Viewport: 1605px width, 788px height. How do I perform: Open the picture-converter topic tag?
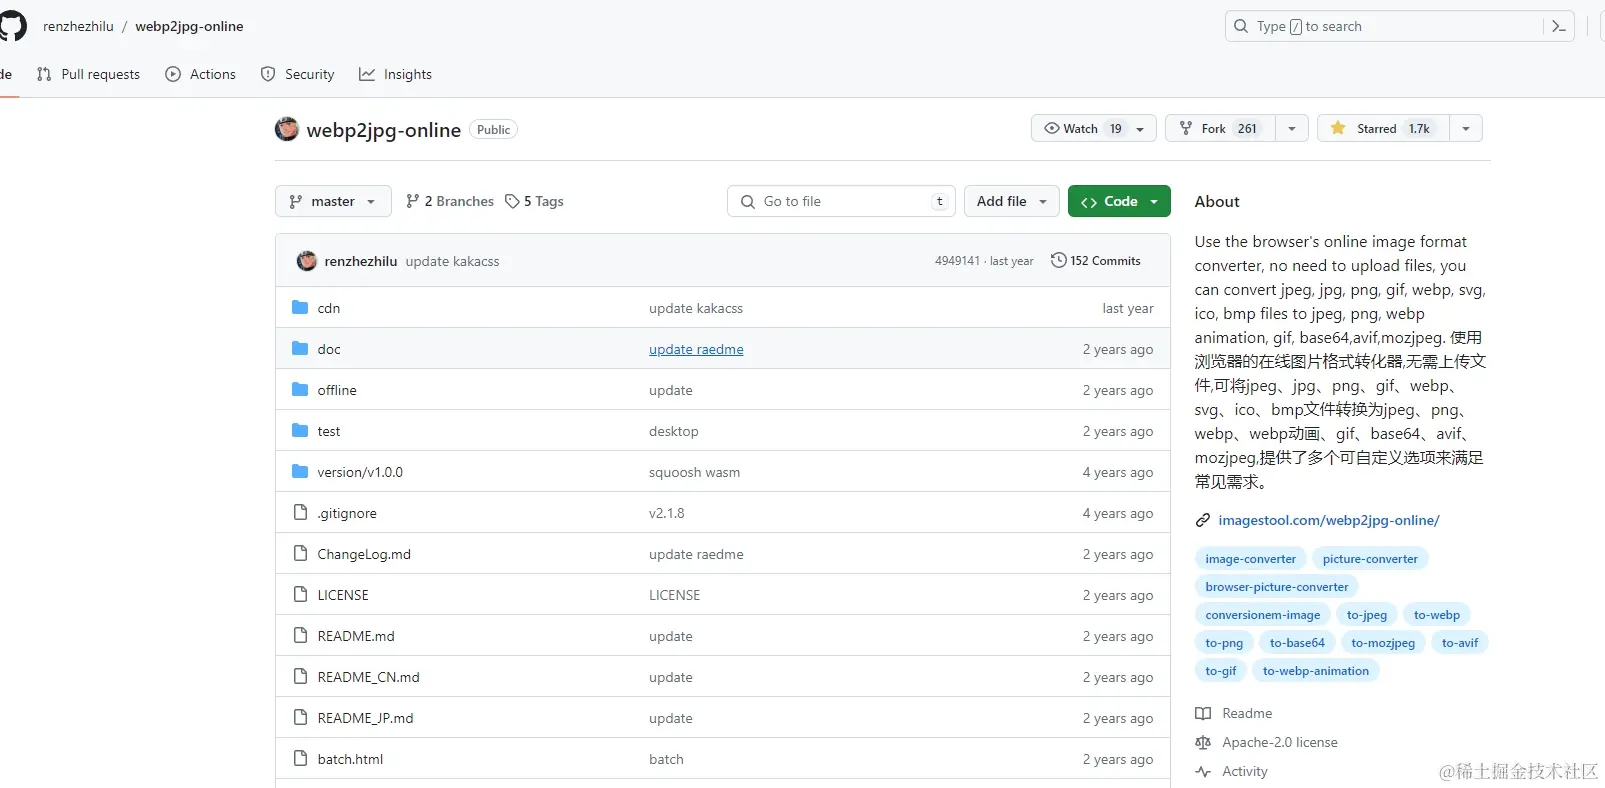click(x=1370, y=559)
